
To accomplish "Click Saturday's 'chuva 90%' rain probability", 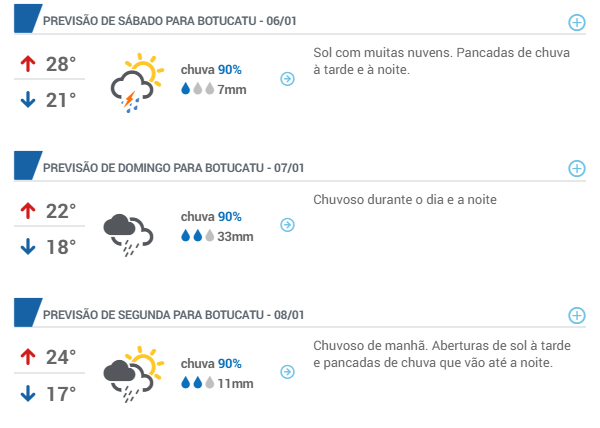I will pyautogui.click(x=211, y=70).
